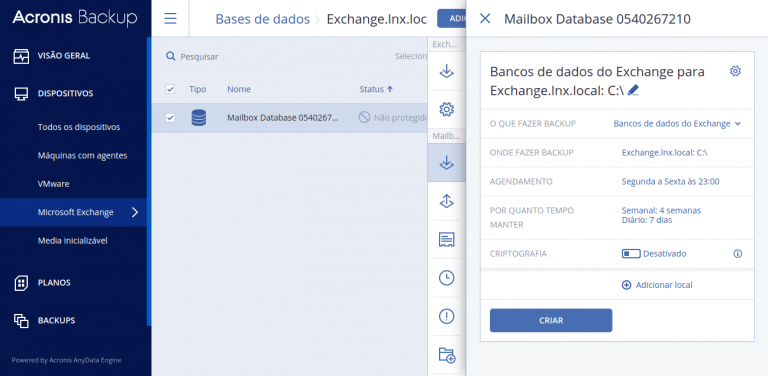
Task: Click Mailbox Database 0540267... row name
Action: [x=283, y=118]
